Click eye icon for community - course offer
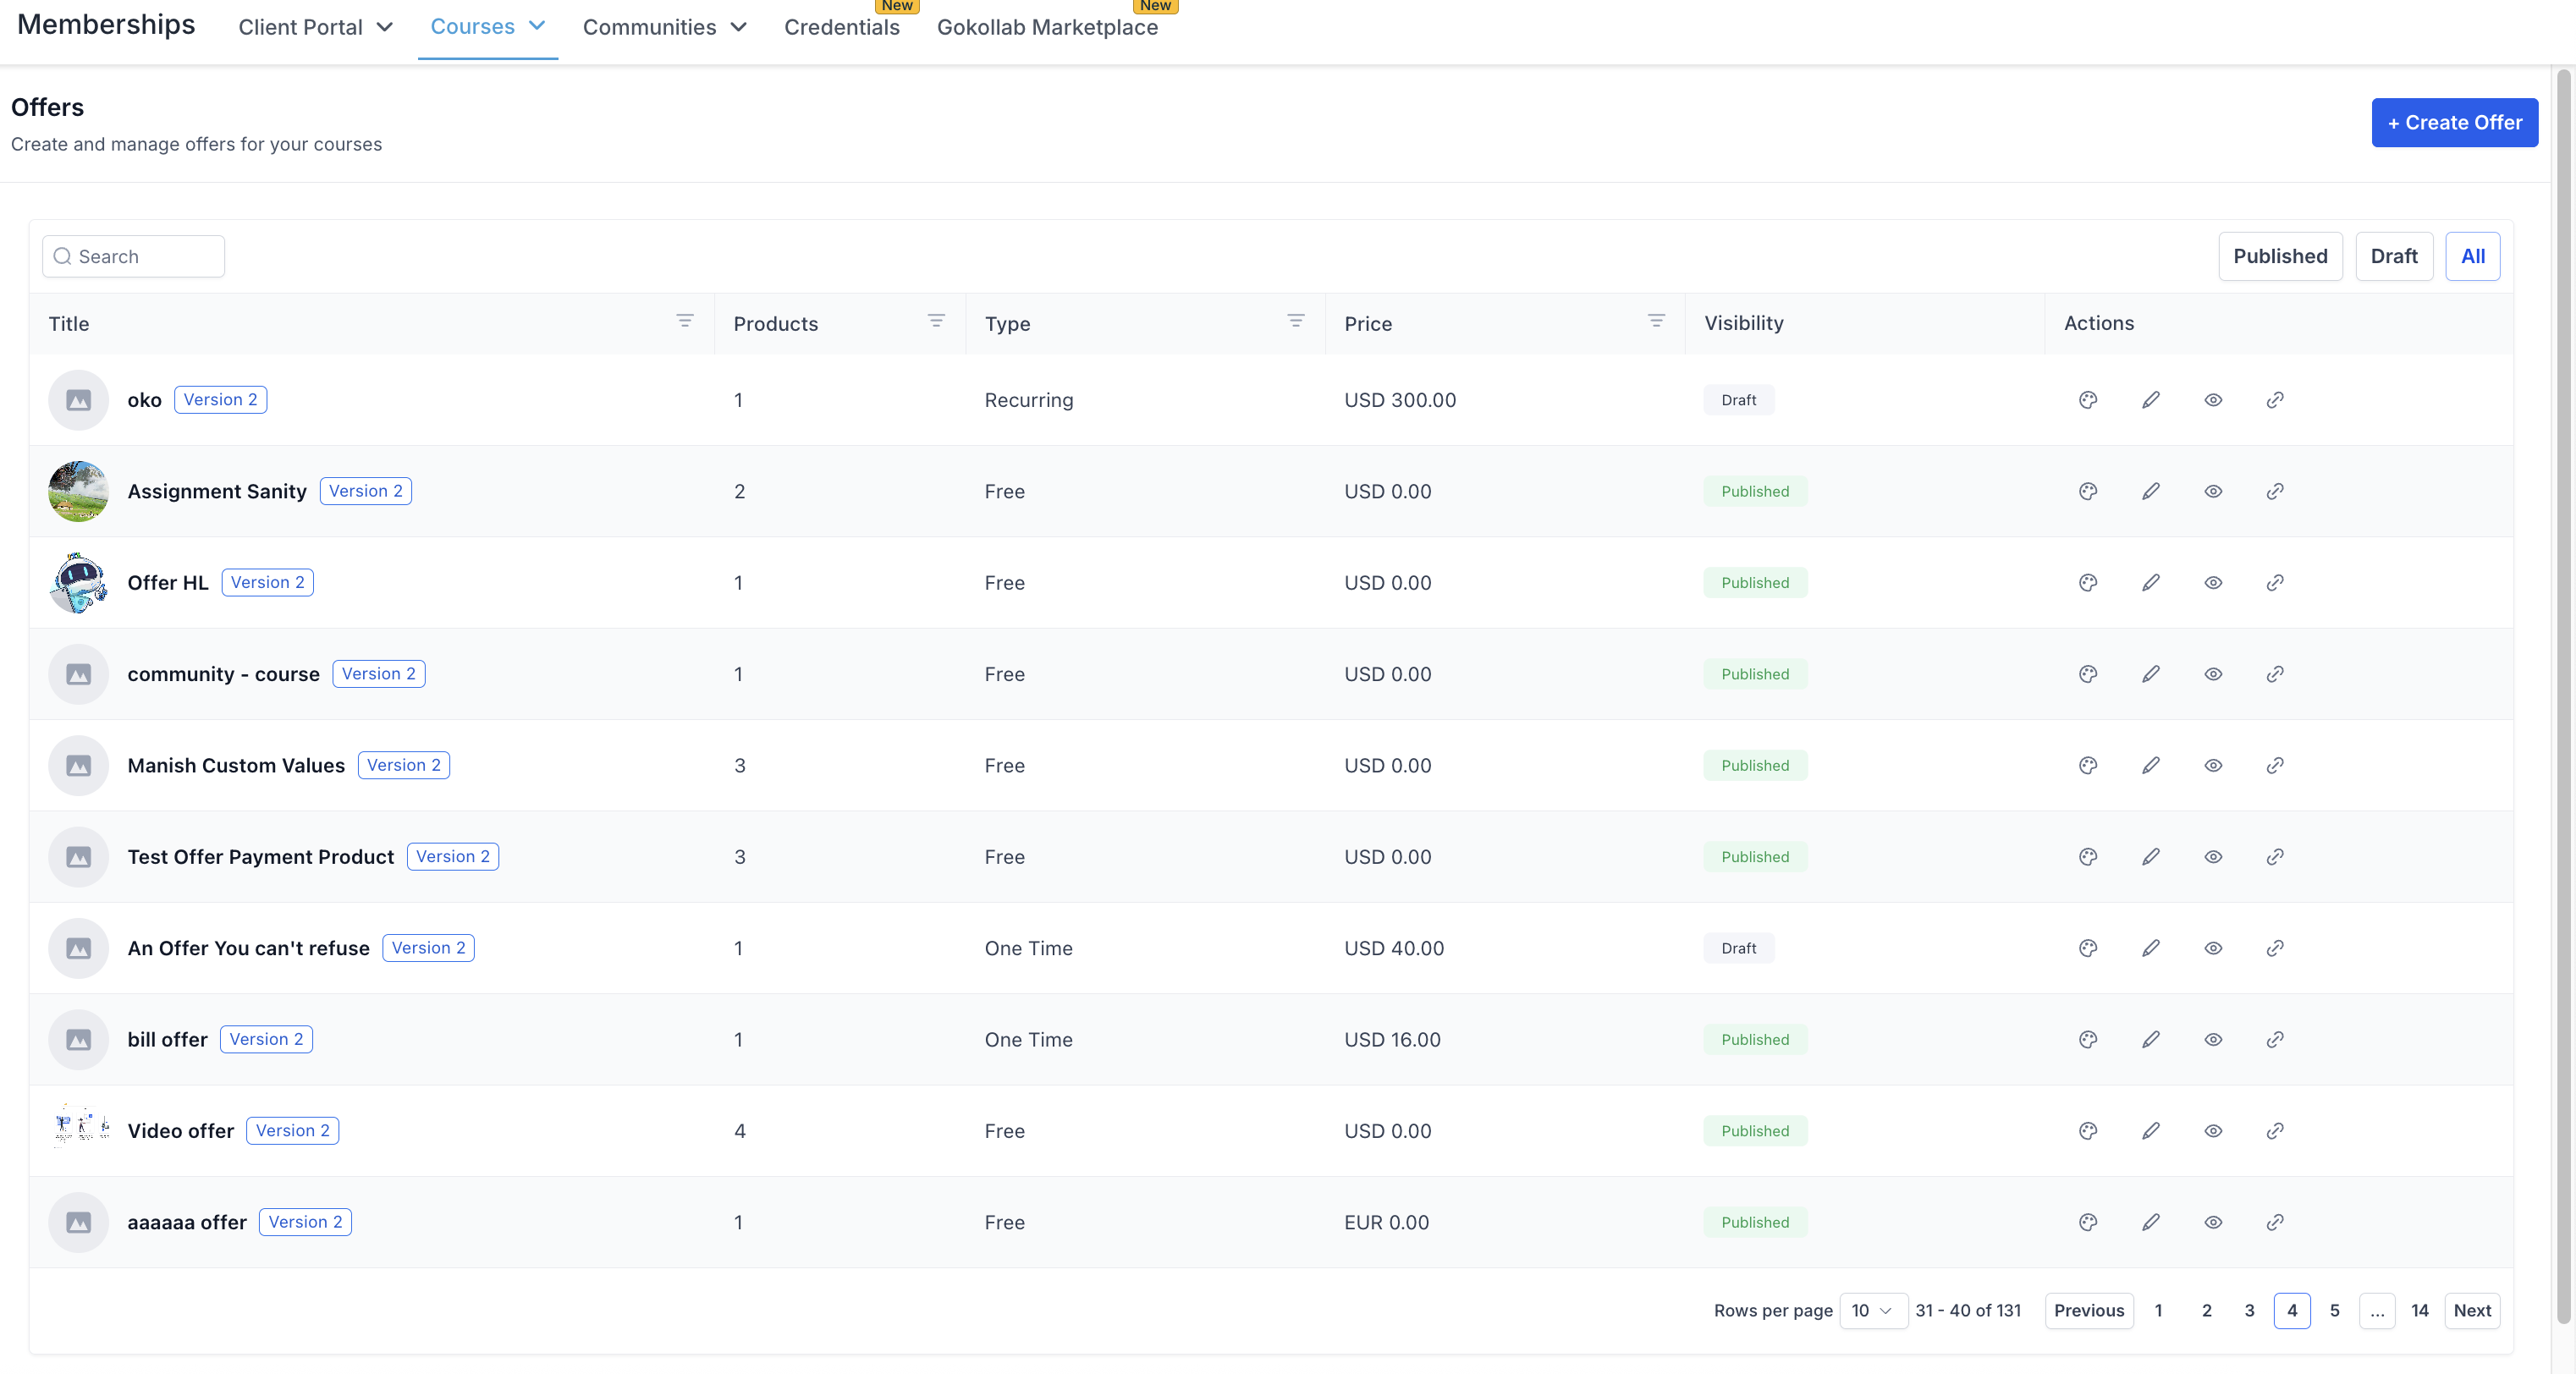This screenshot has width=2576, height=1374. point(2213,674)
